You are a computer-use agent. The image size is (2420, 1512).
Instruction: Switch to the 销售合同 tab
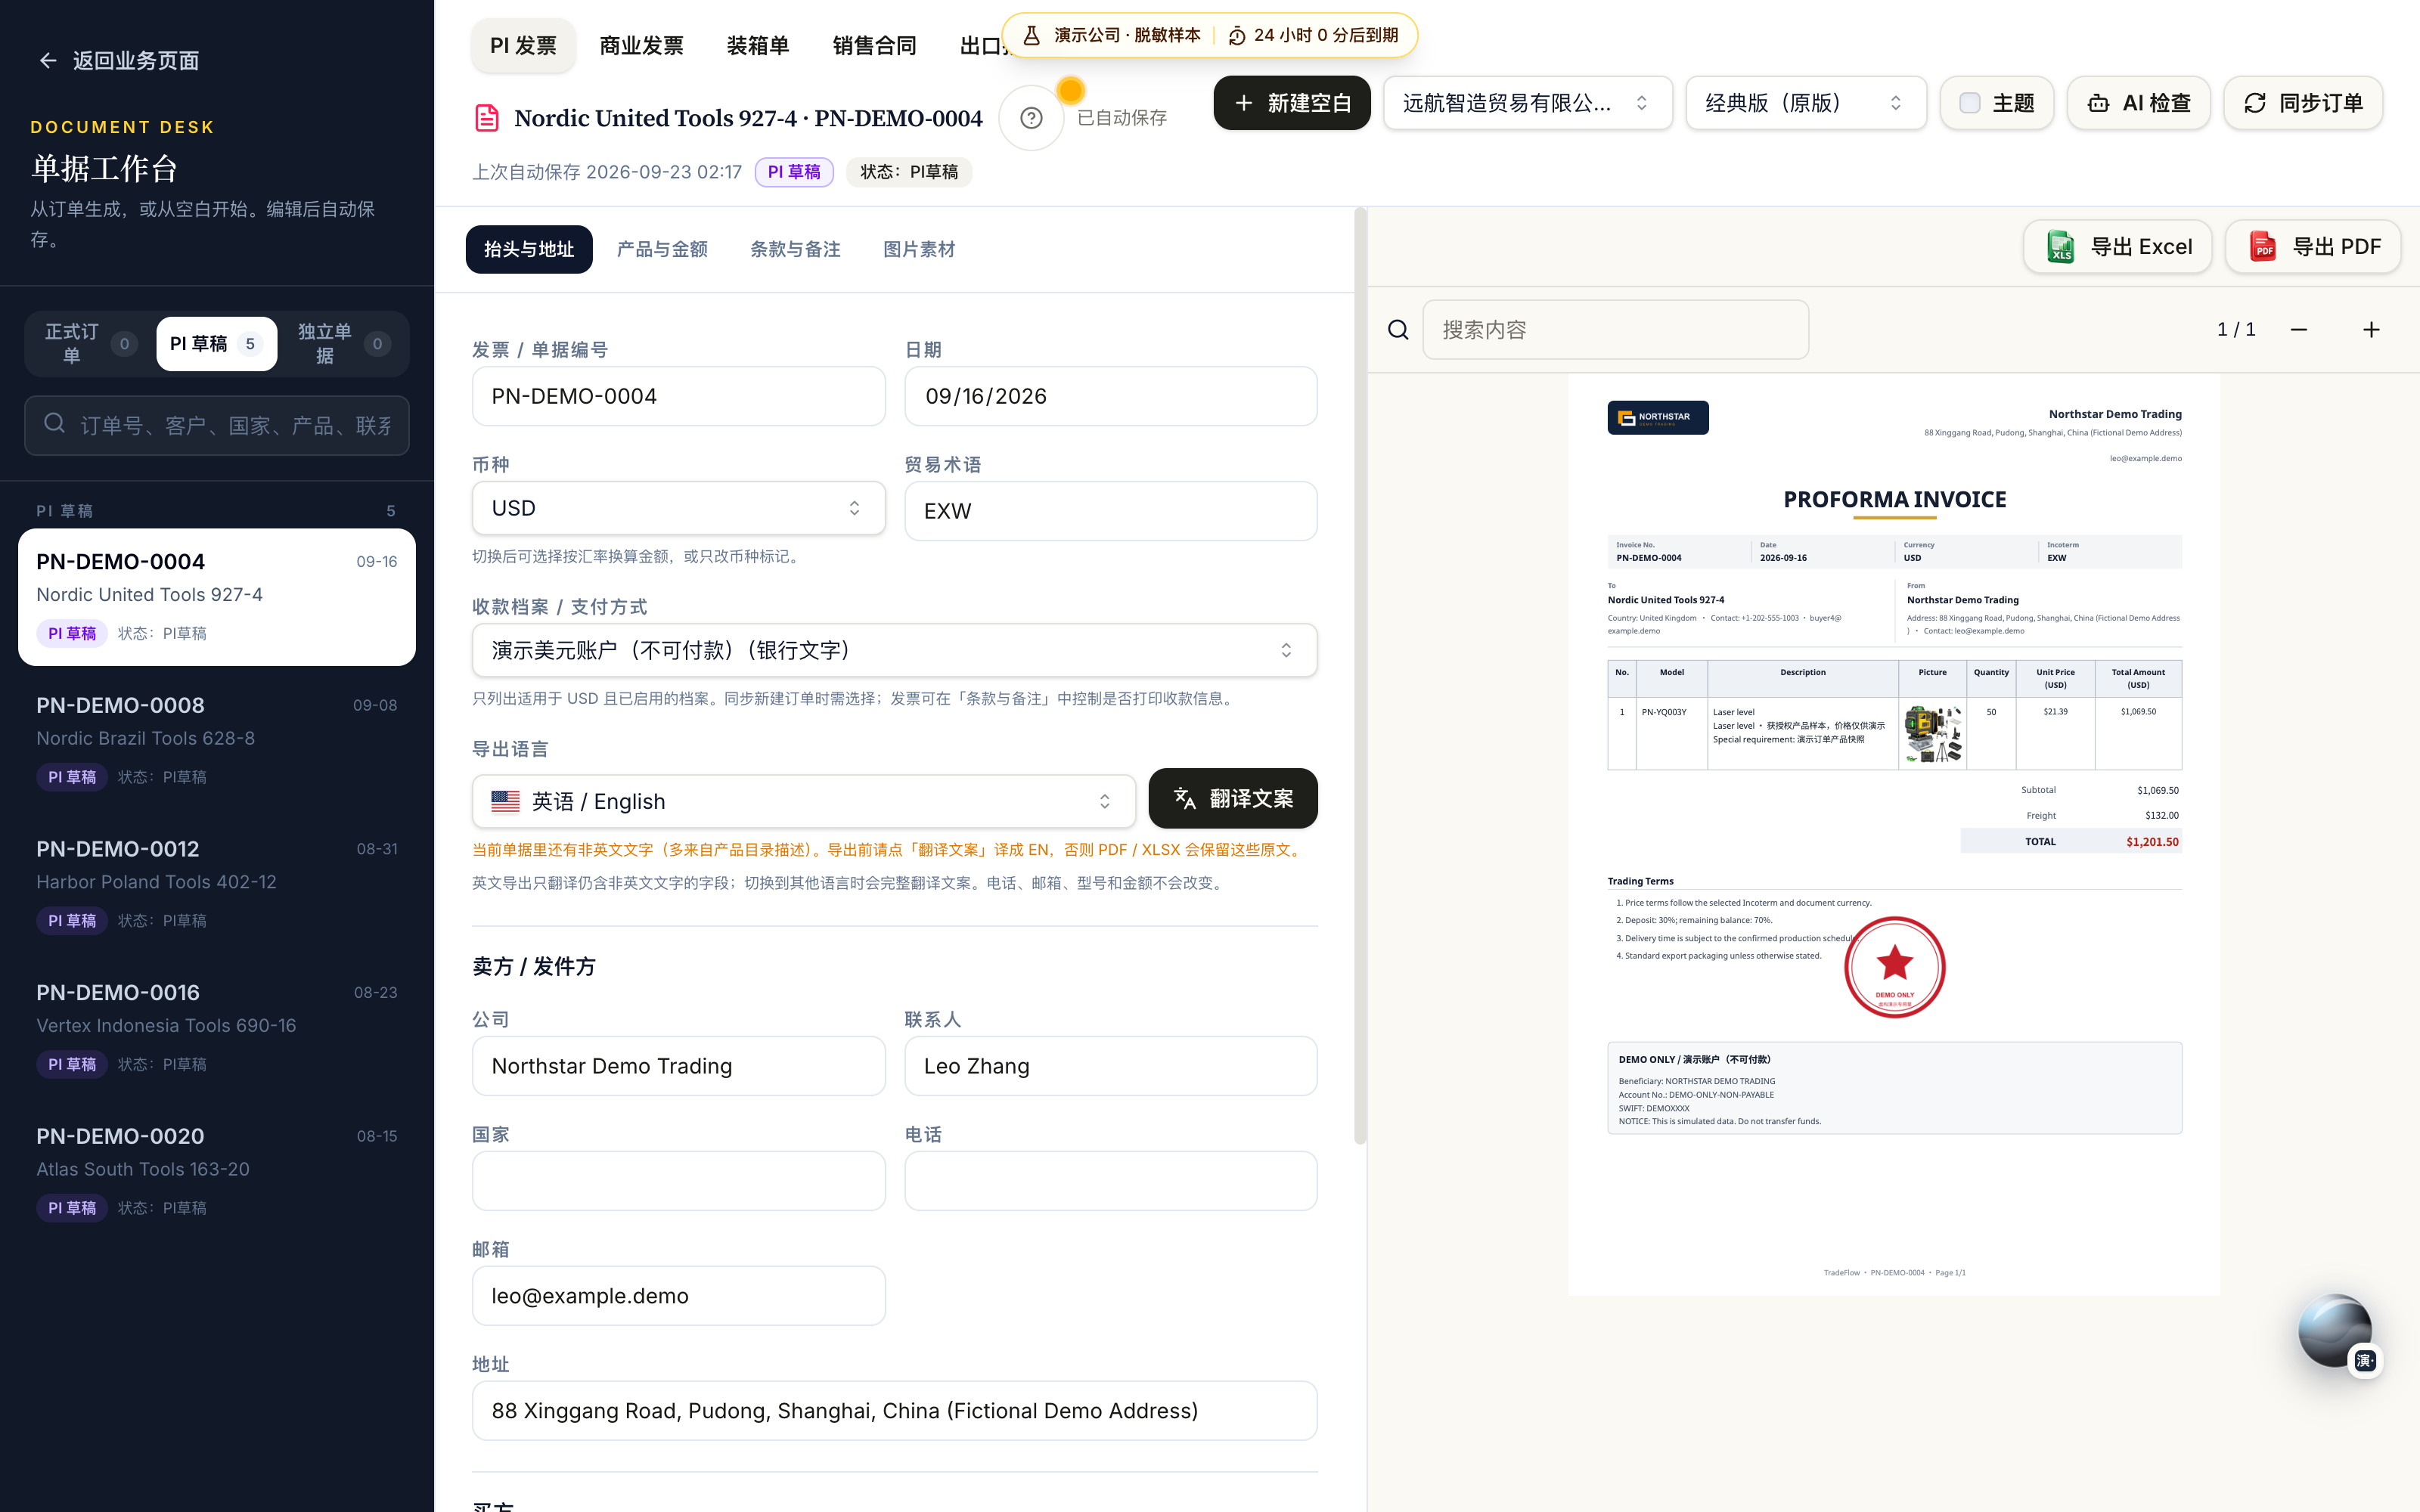[x=874, y=46]
